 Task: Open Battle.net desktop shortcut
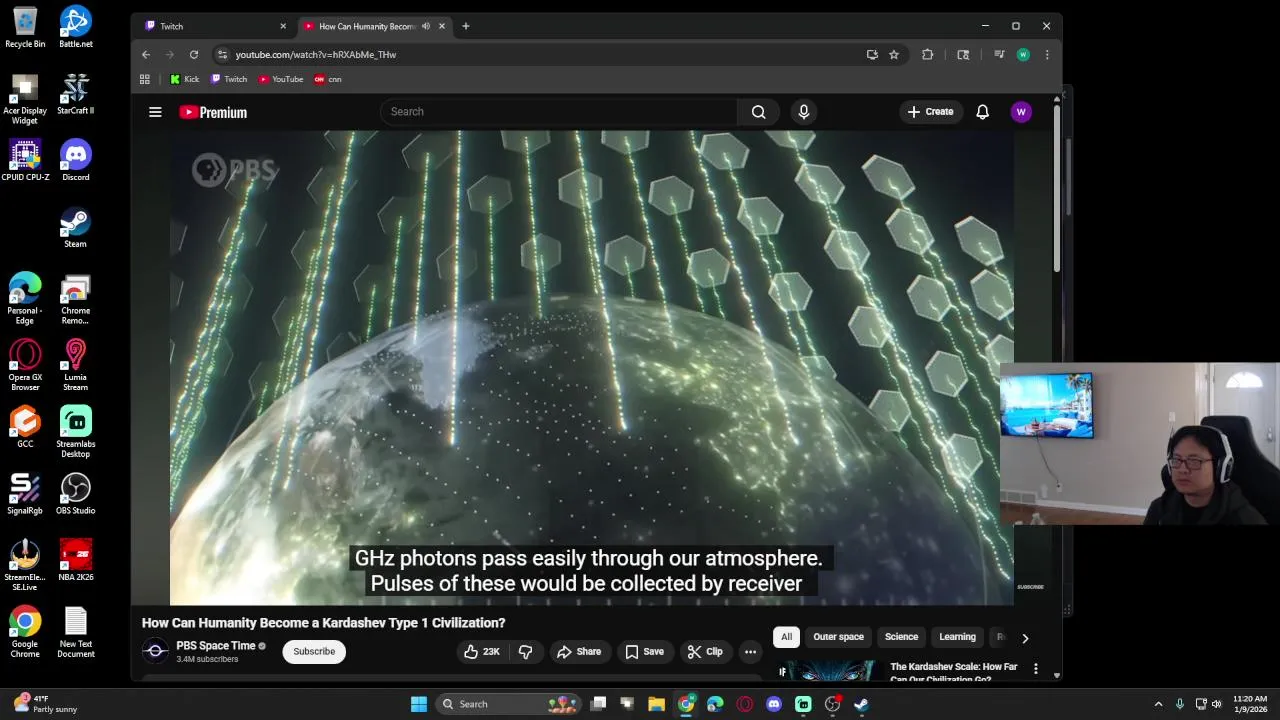76,27
